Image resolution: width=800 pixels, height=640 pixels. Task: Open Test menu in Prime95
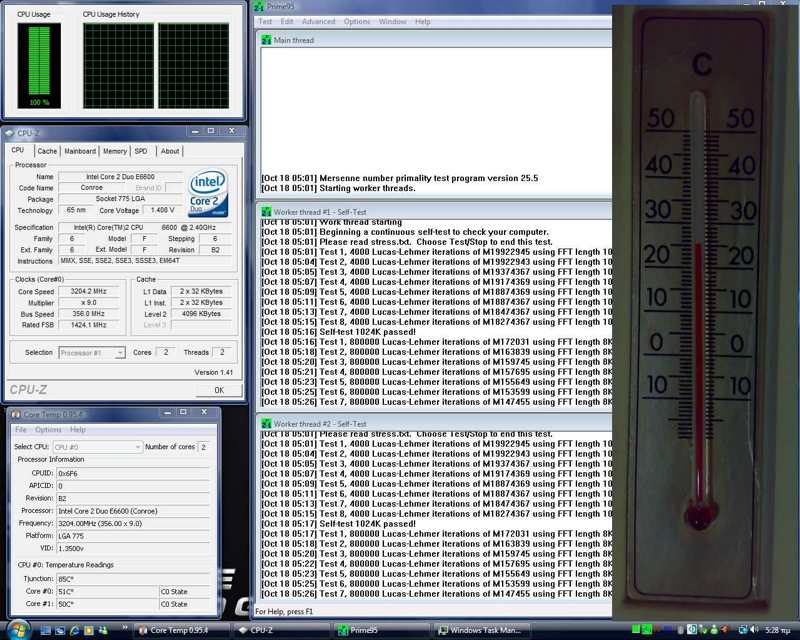(265, 21)
